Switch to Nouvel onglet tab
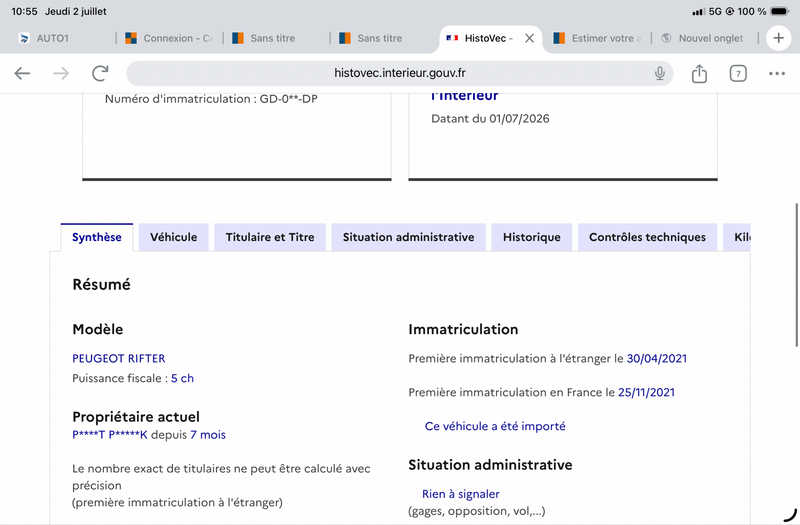Screen dimensions: 800x525 705,38
